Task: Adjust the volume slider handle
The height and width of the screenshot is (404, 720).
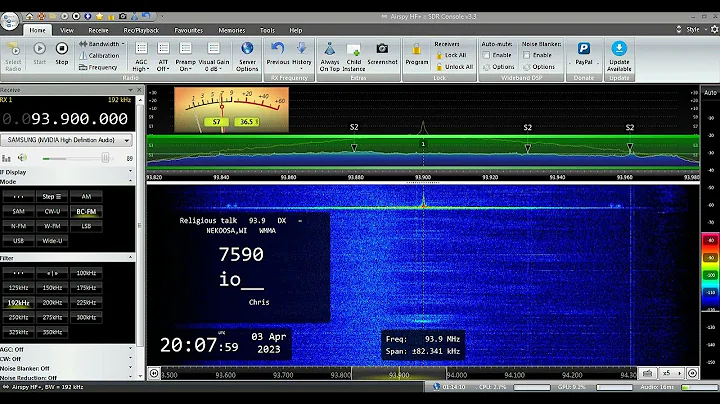Action: point(105,158)
